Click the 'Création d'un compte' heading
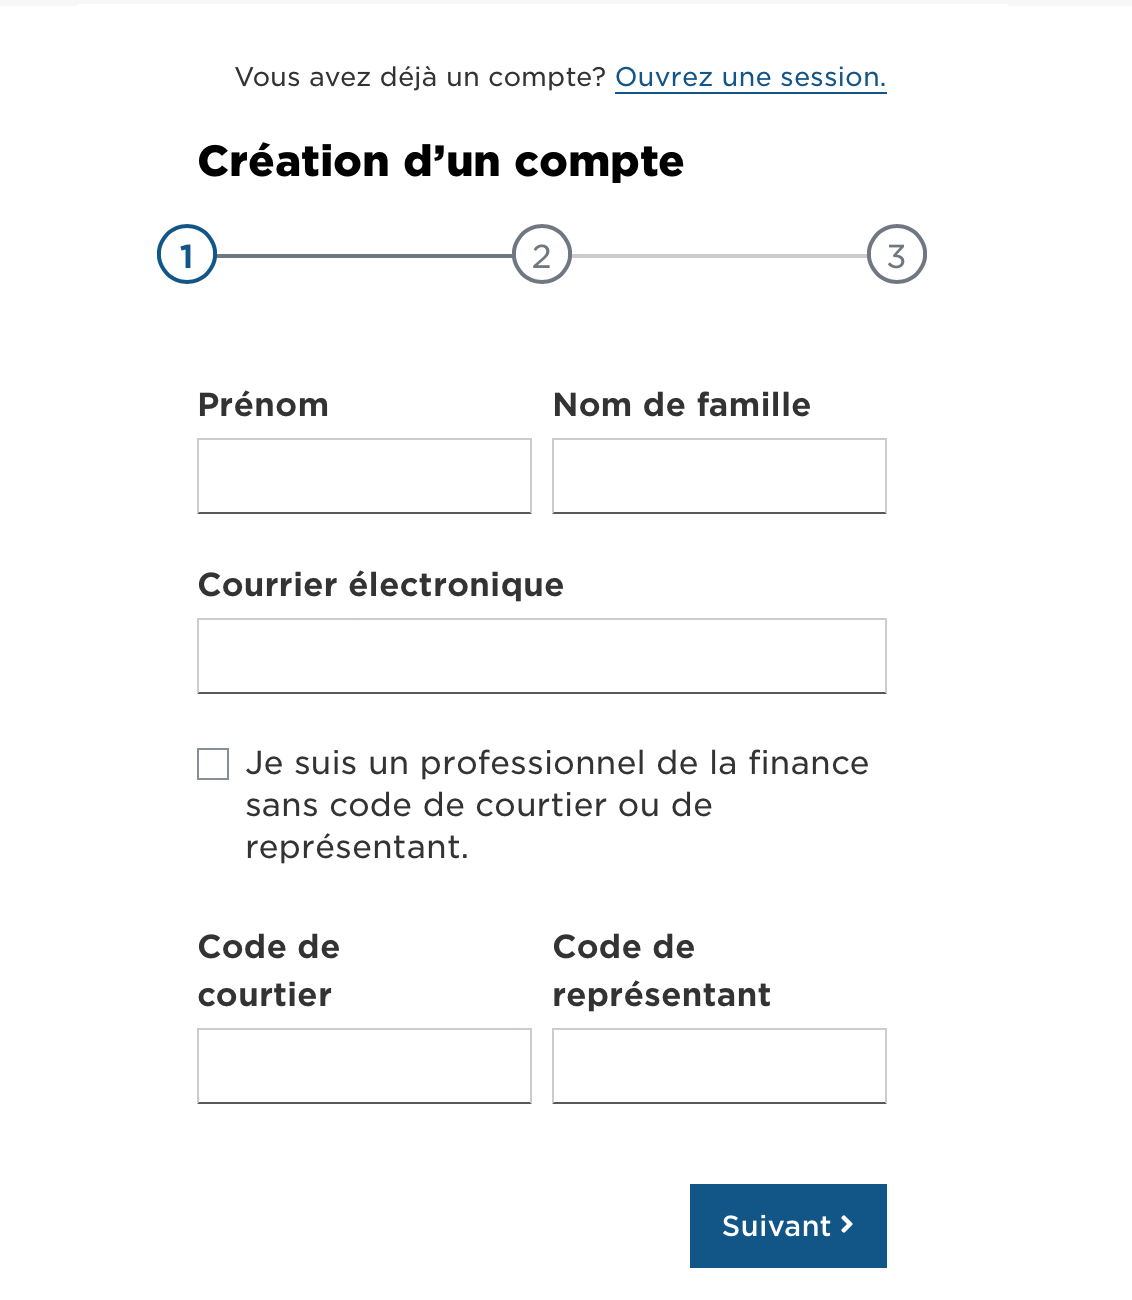 tap(440, 162)
